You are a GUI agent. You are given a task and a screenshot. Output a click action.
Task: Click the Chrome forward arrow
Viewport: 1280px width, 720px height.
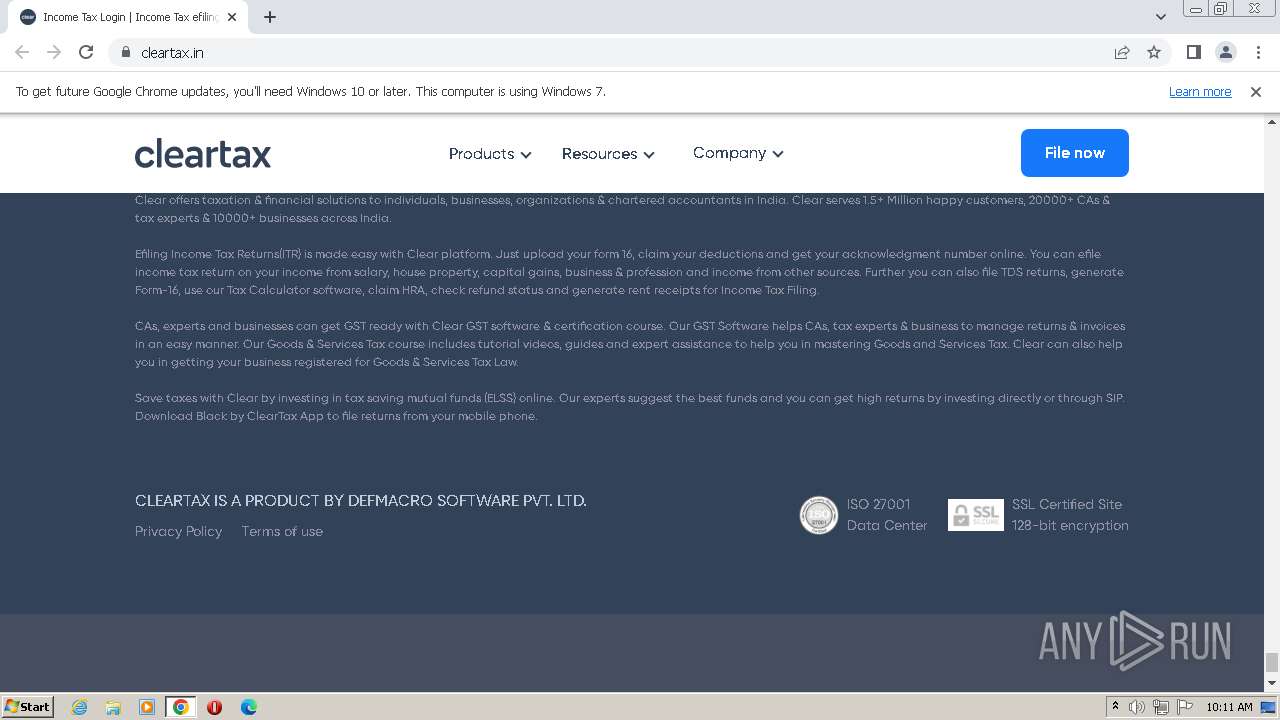pyautogui.click(x=54, y=52)
